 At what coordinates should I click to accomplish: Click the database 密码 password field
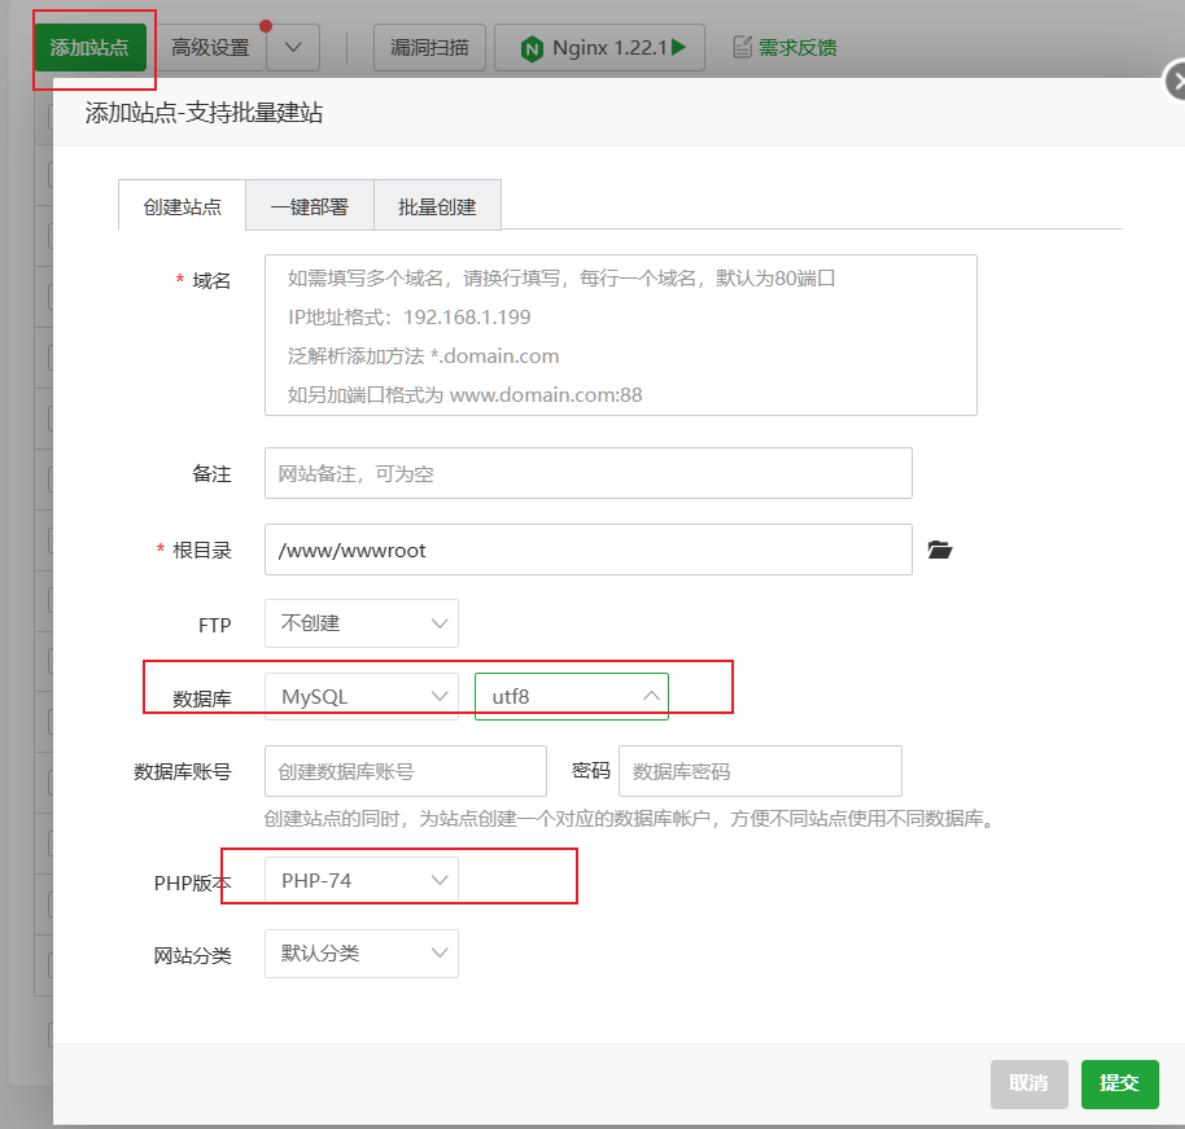pyautogui.click(x=760, y=771)
